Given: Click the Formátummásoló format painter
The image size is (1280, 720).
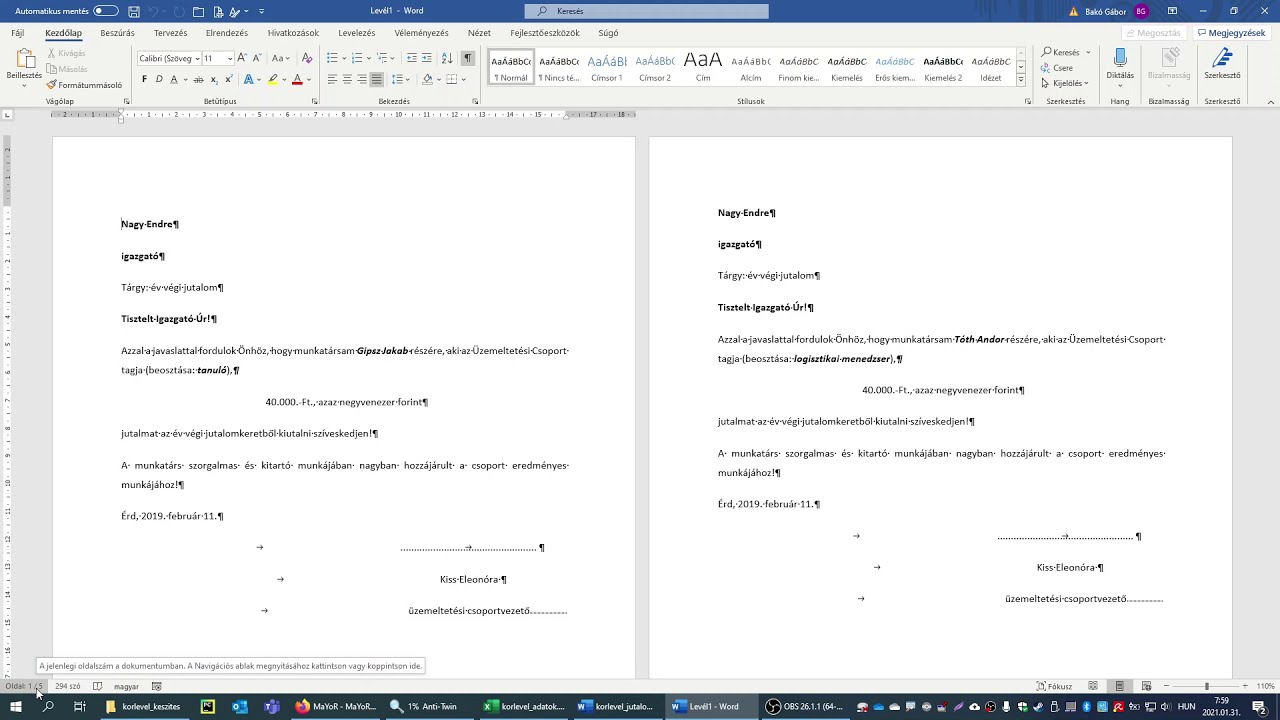Looking at the screenshot, I should click(x=84, y=85).
